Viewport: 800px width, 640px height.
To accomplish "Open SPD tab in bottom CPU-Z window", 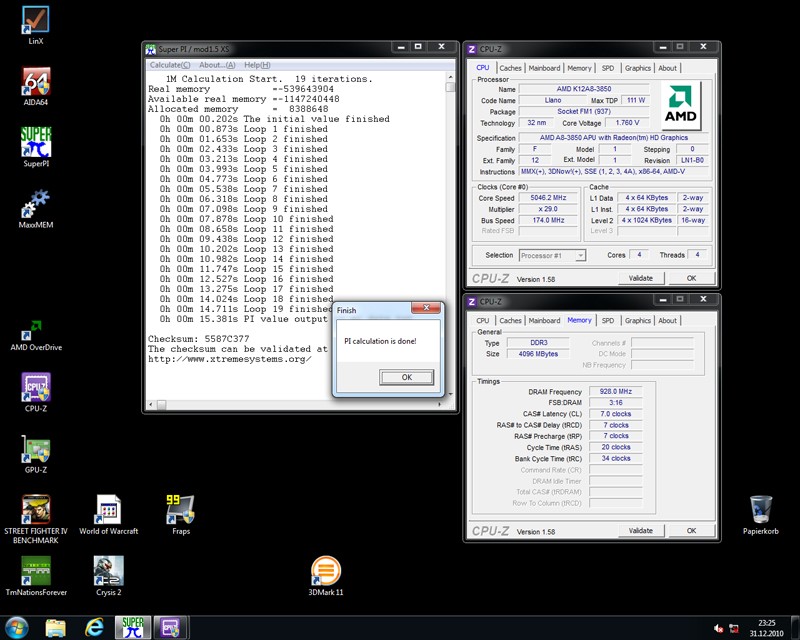I will [x=608, y=321].
